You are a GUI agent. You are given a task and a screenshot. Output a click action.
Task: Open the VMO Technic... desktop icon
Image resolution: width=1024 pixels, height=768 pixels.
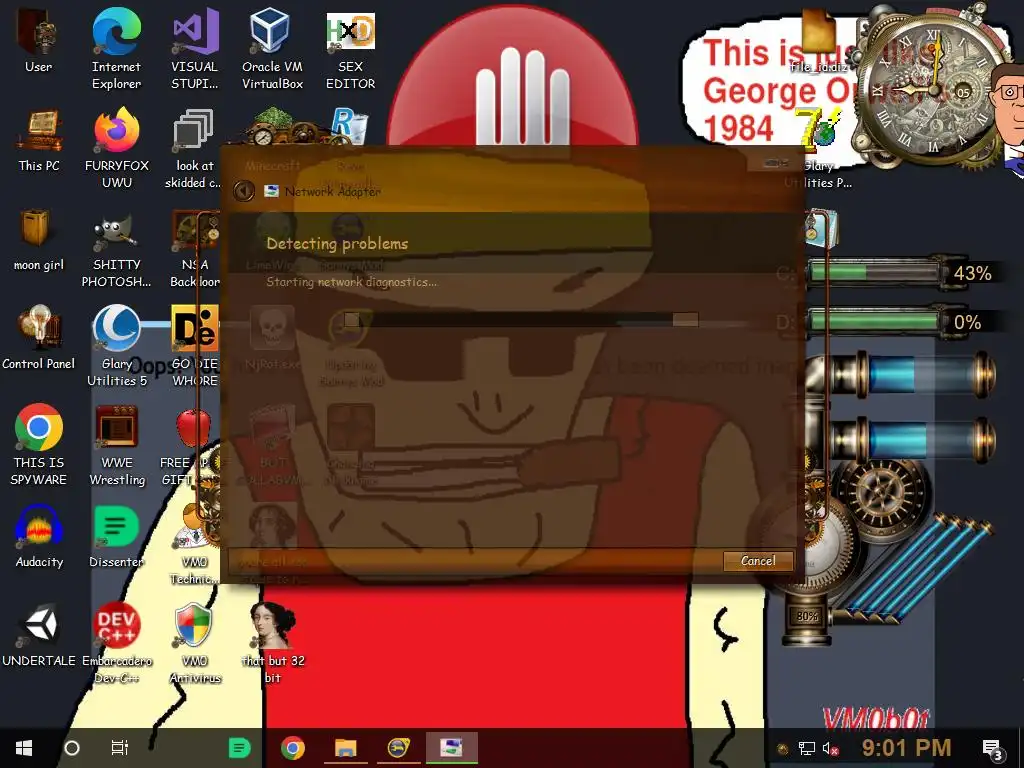point(195,545)
